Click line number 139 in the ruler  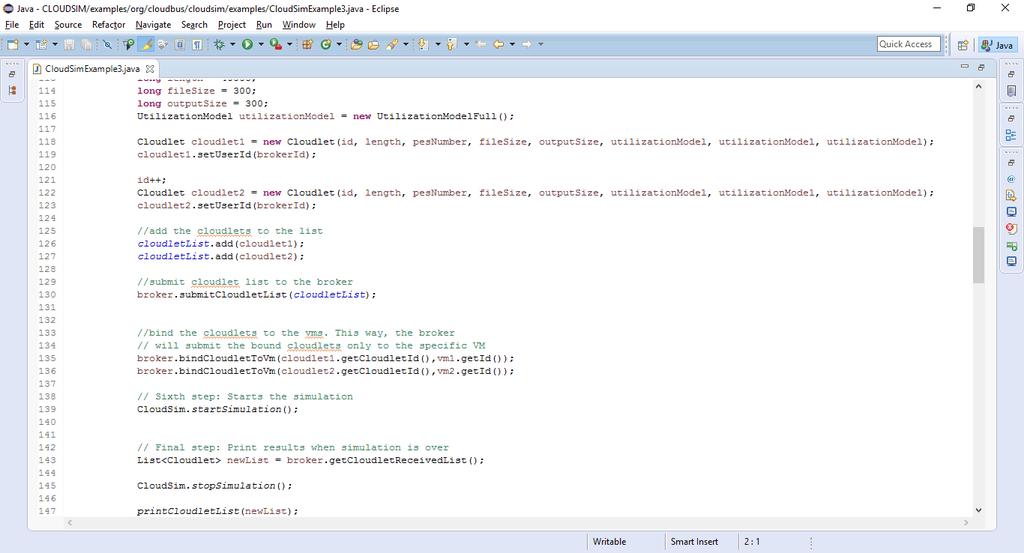pos(47,409)
